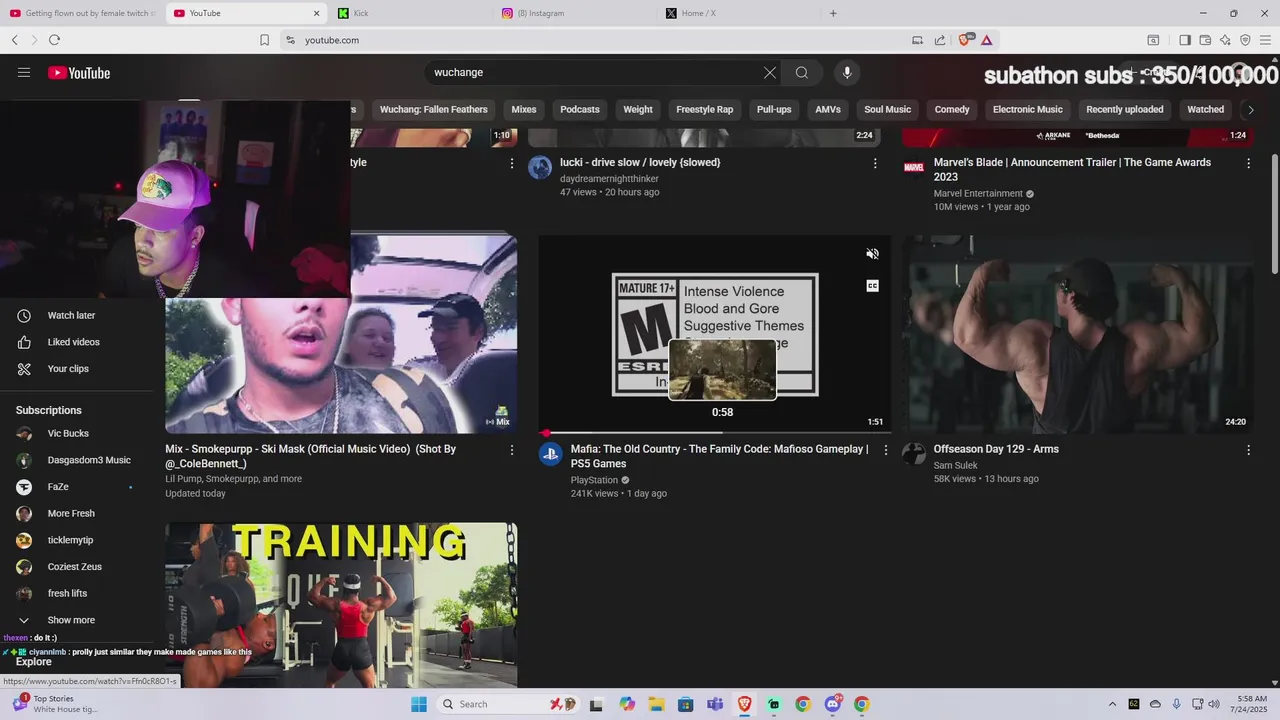Toggle the browser sidebar panel
This screenshot has height=720, width=1280.
(1185, 40)
